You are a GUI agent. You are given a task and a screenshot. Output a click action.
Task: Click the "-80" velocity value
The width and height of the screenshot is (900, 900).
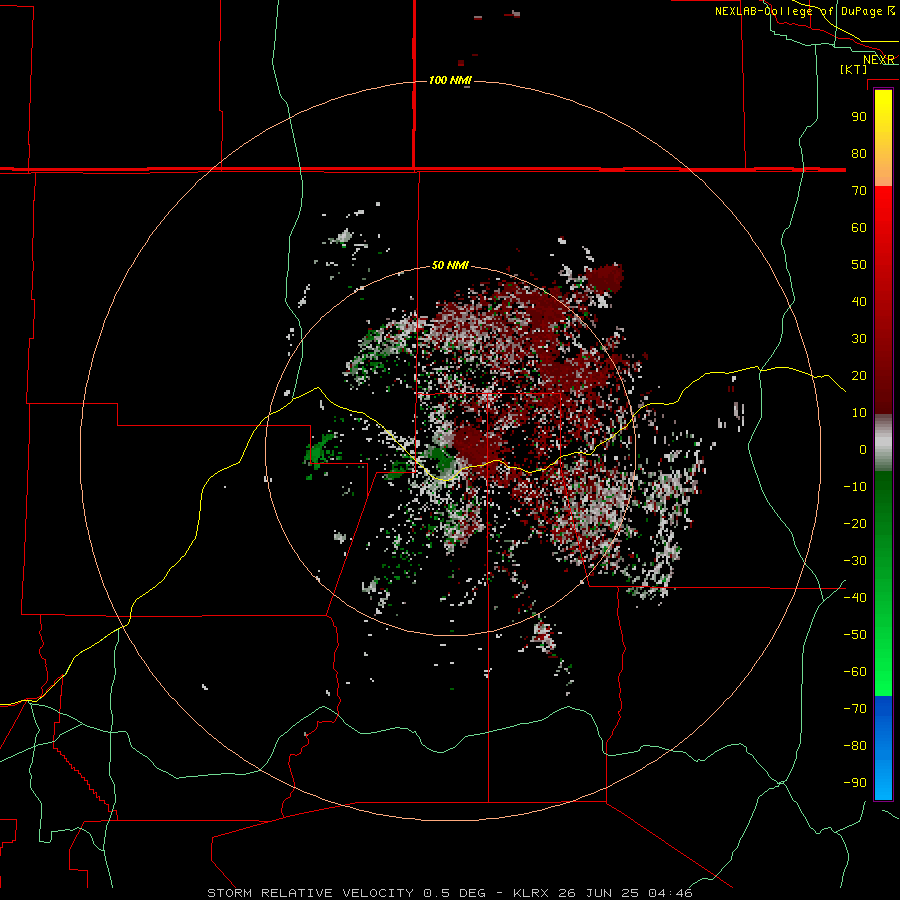(855, 746)
